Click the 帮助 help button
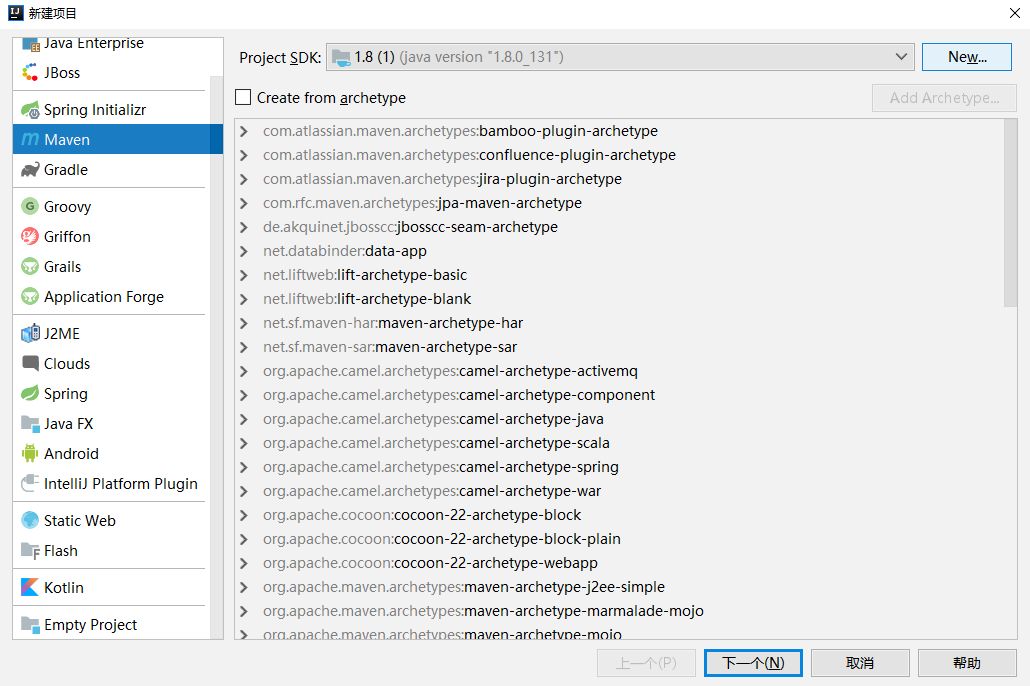Viewport: 1030px width, 686px height. point(967,663)
